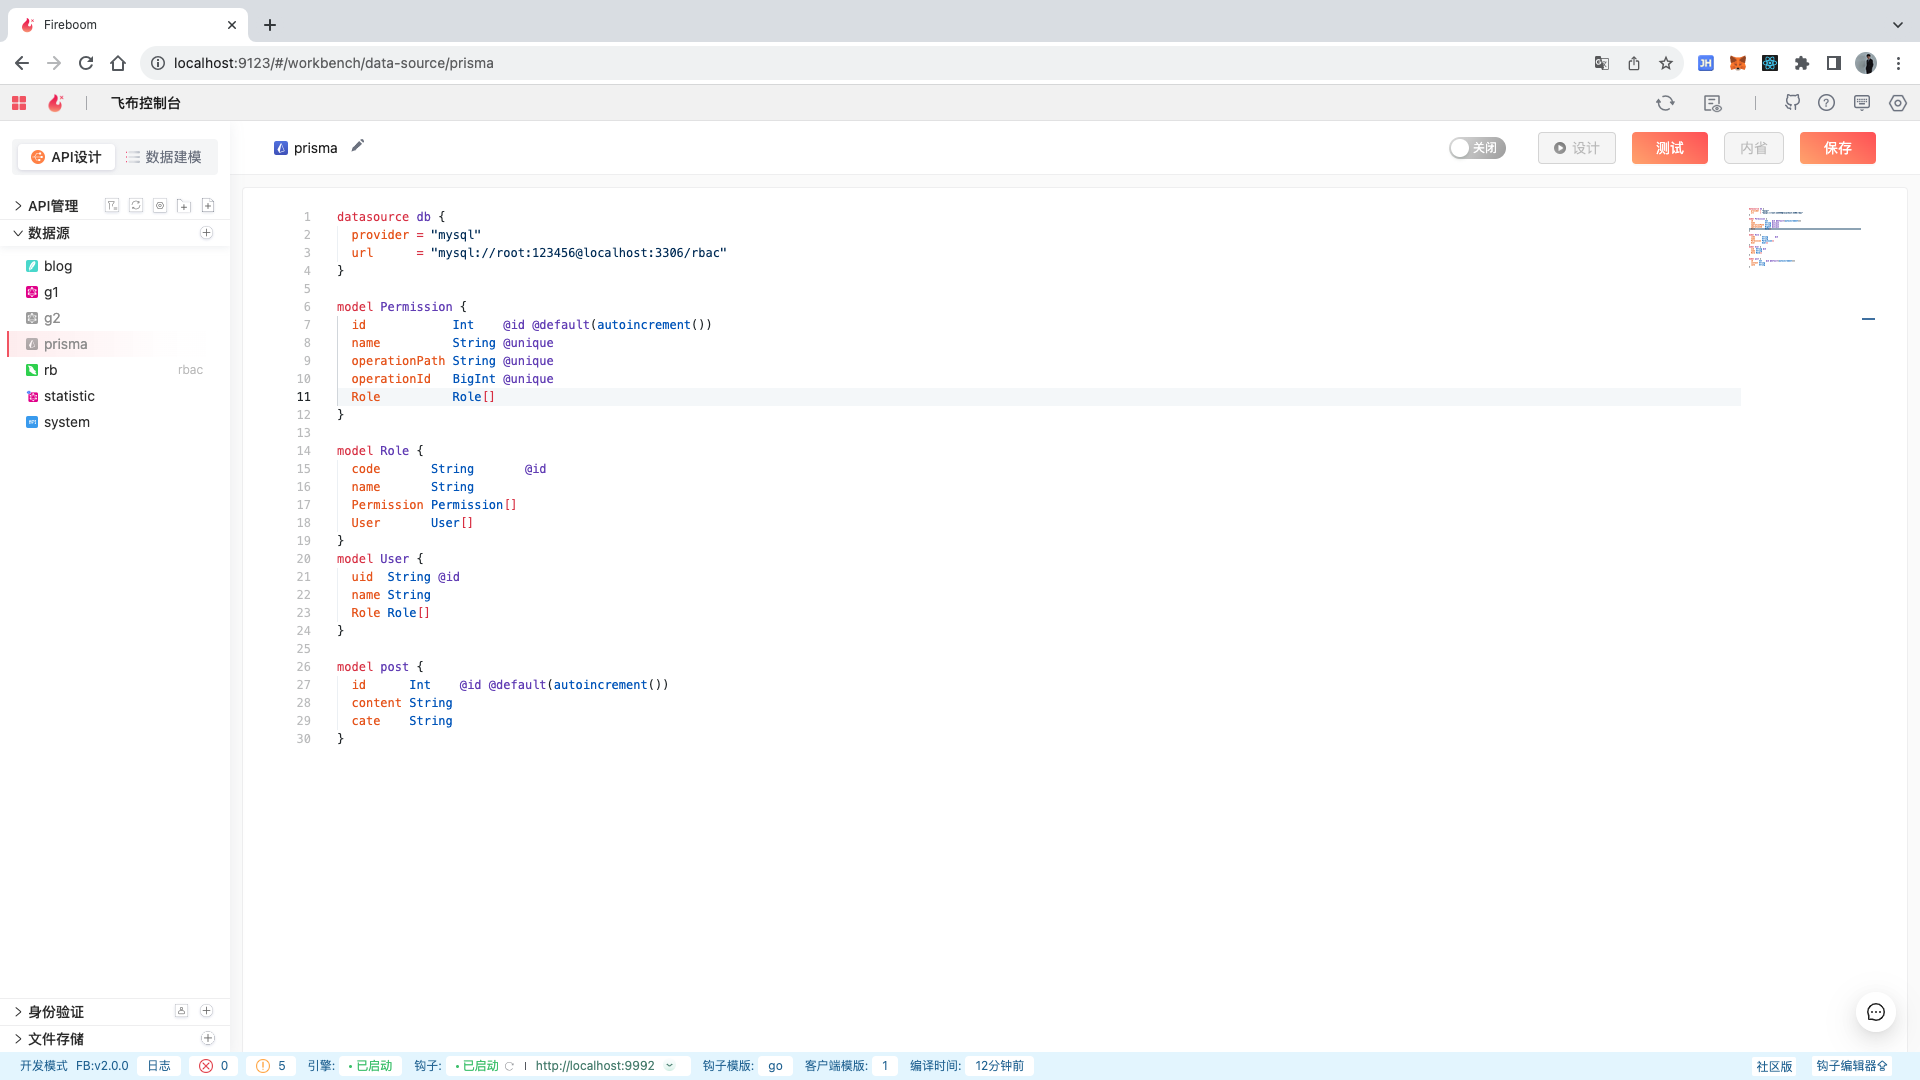Open the help question mark icon
Screen dimensions: 1920x1080
1826,103
